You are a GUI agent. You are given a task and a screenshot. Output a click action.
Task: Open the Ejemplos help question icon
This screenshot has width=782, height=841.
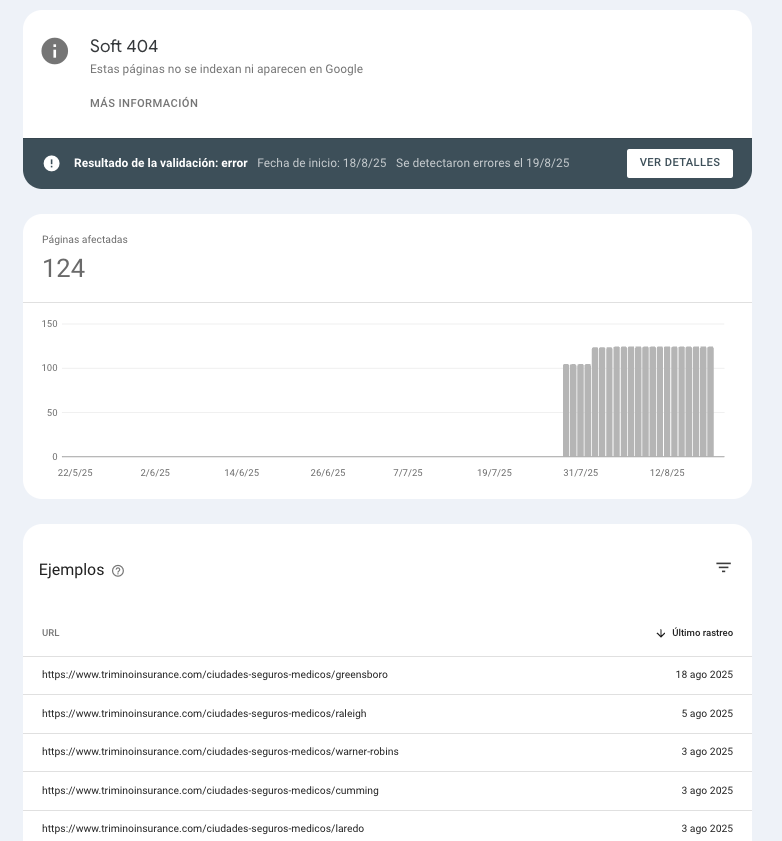[118, 571]
